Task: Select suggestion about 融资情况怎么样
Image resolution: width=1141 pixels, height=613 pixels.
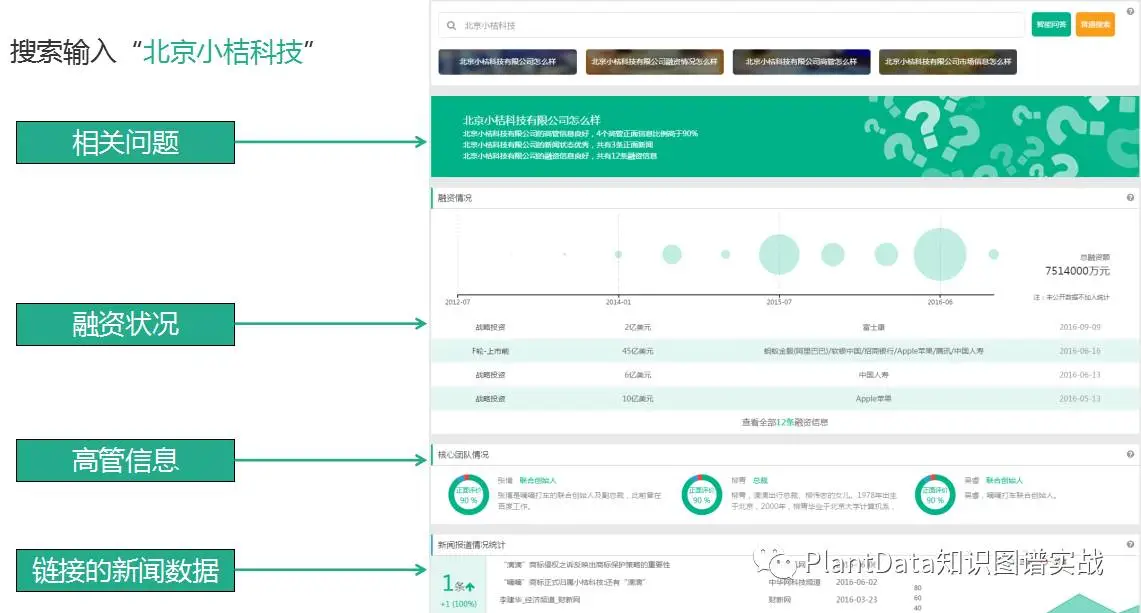Action: [654, 62]
